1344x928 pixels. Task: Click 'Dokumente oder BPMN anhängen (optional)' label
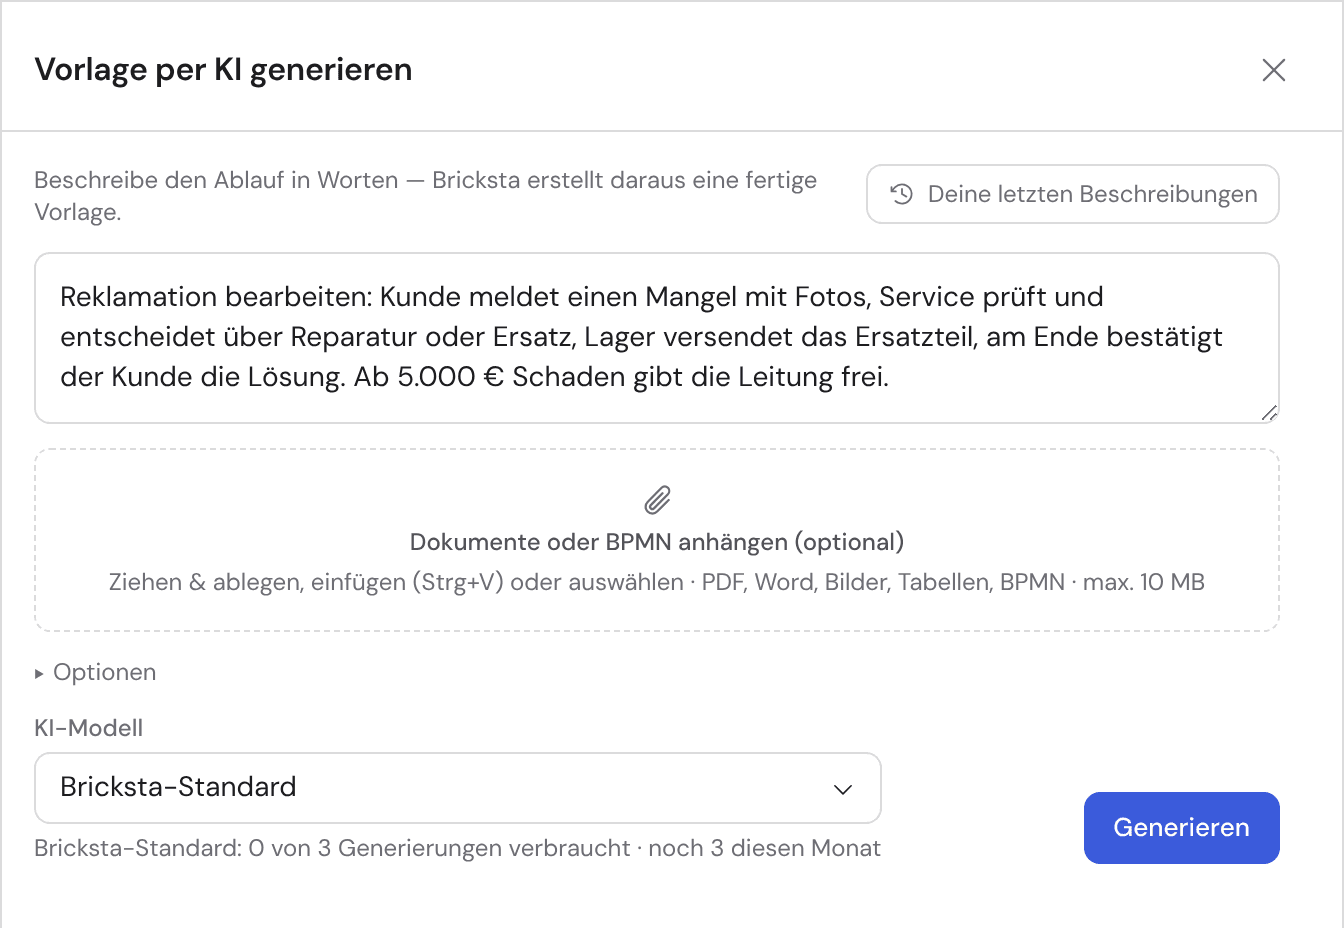point(657,542)
